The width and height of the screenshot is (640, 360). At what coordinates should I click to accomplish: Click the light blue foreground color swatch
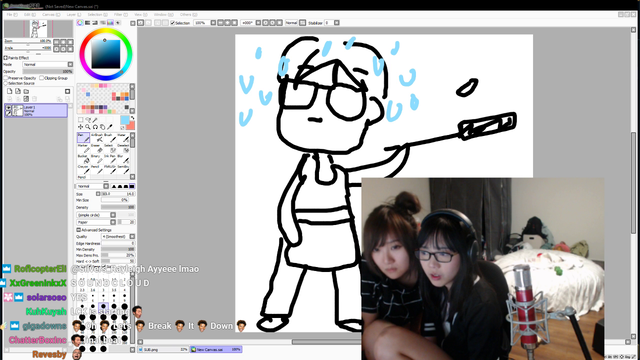pyautogui.click(x=124, y=120)
